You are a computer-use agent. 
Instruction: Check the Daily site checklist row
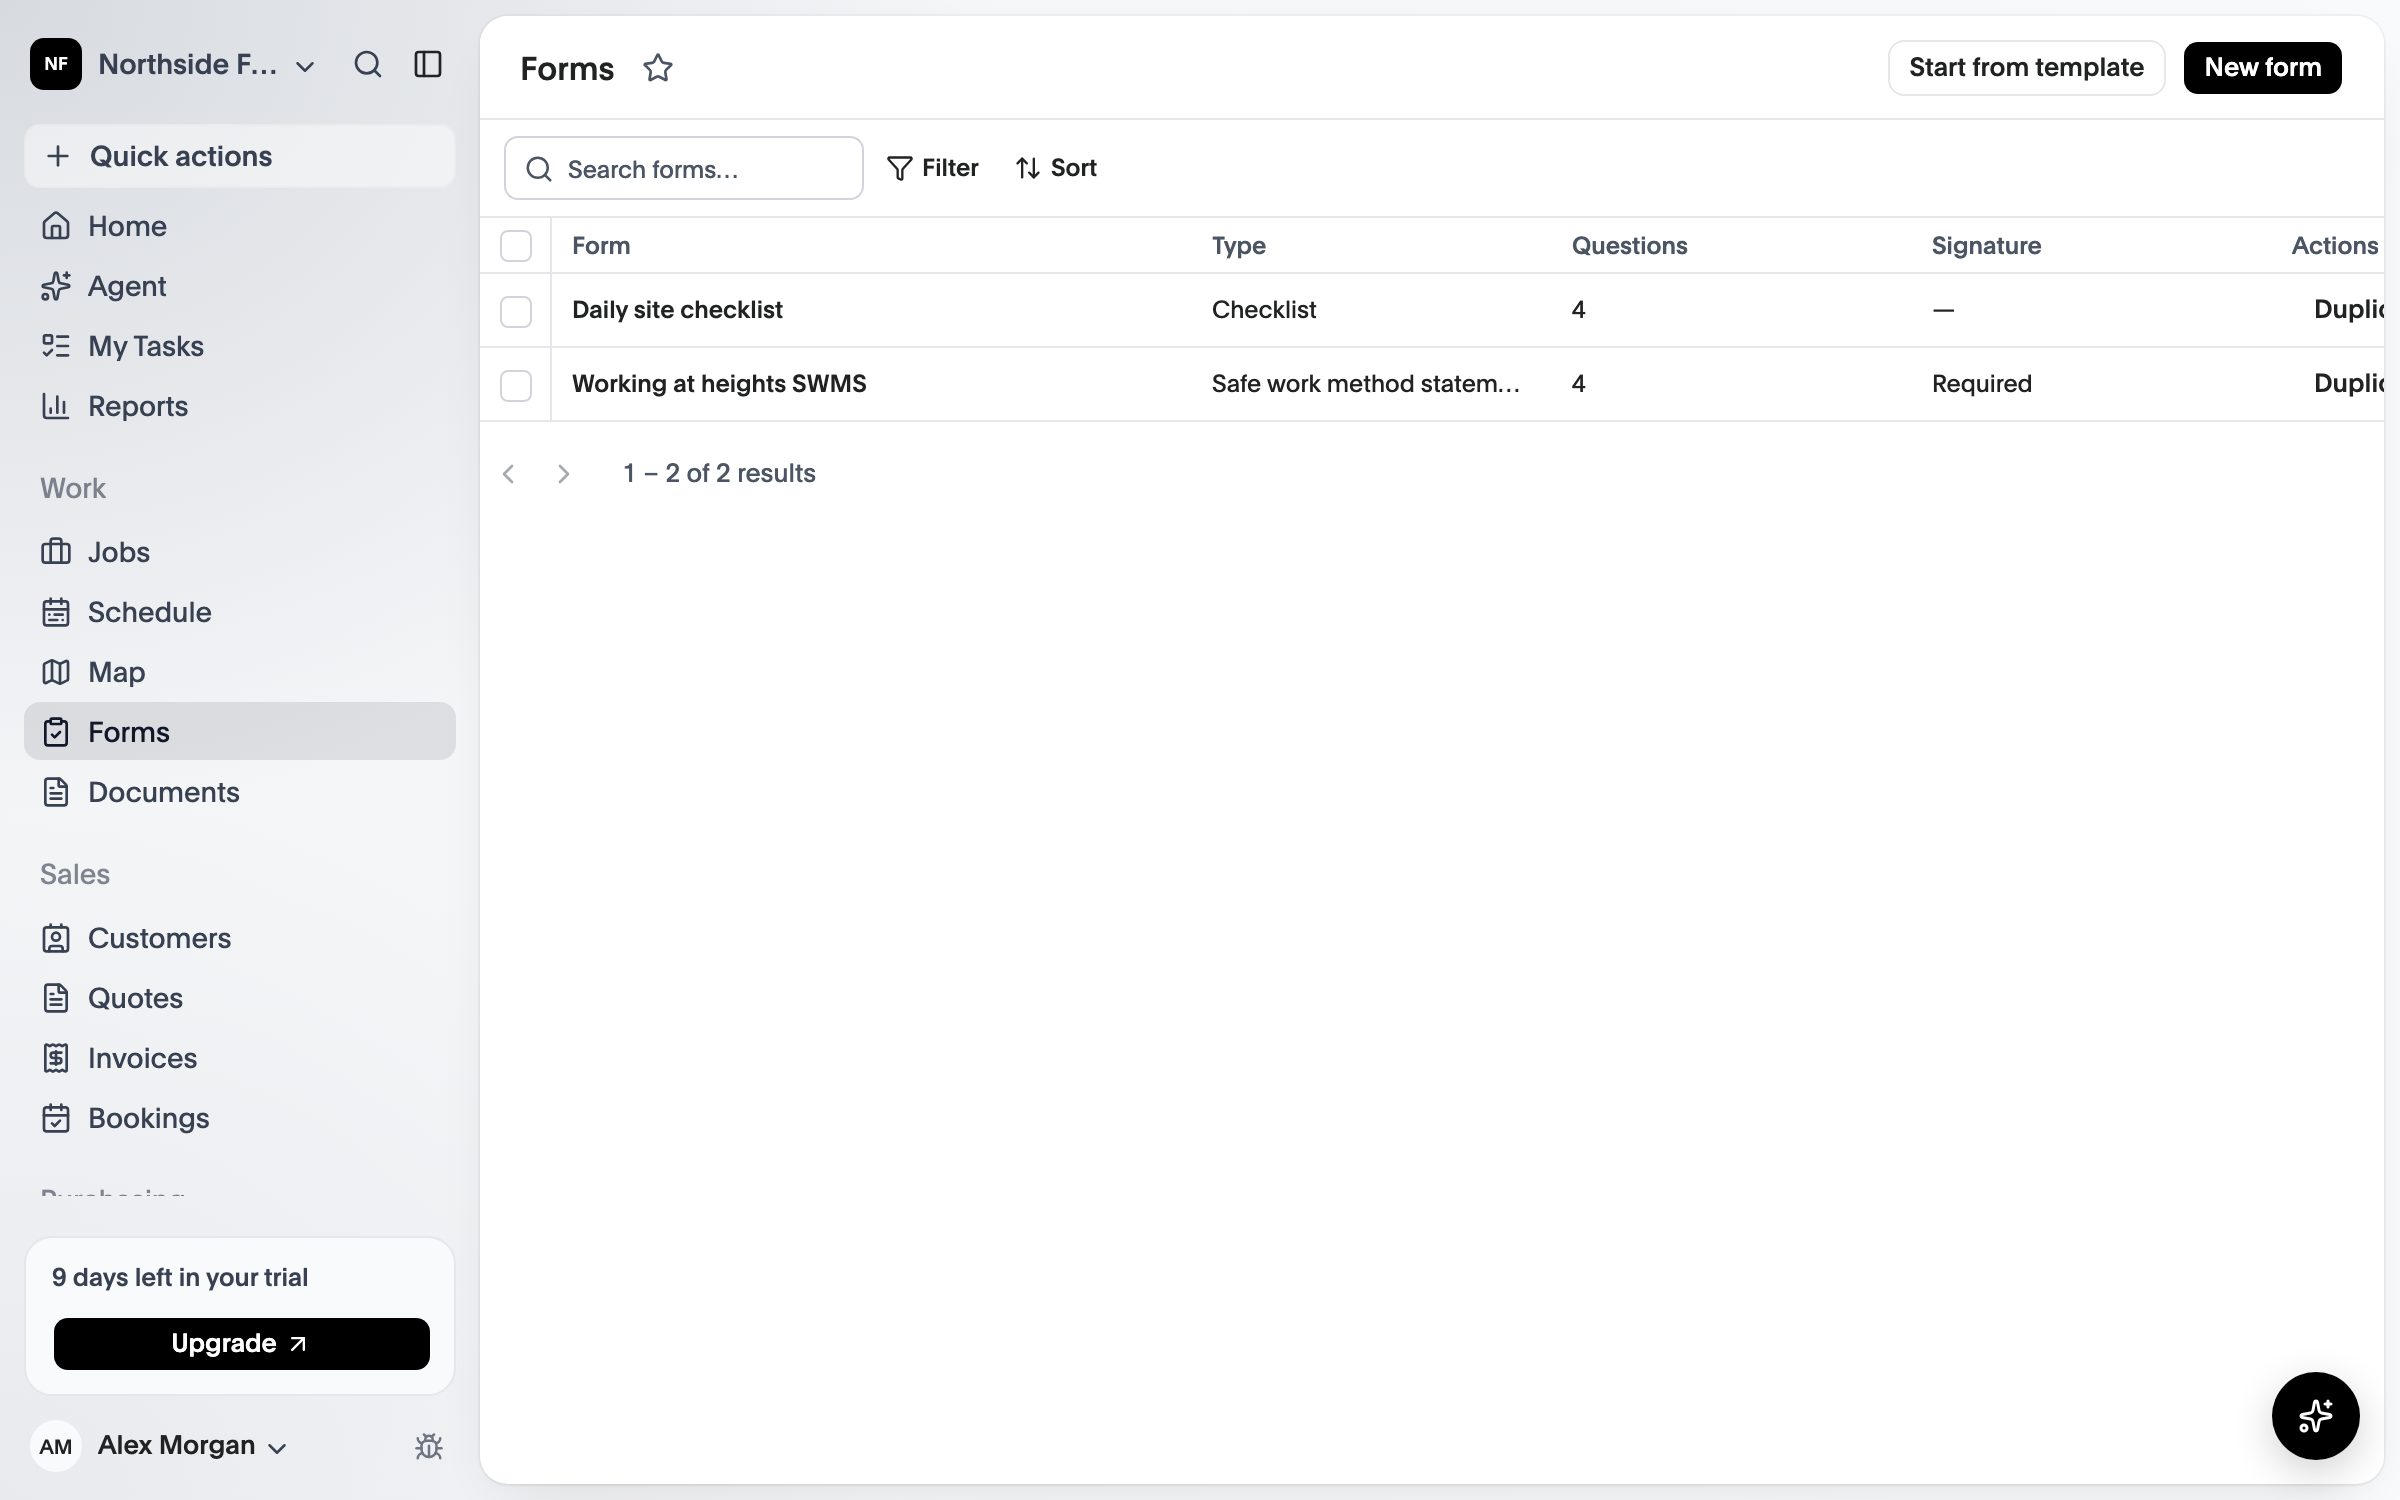point(516,311)
